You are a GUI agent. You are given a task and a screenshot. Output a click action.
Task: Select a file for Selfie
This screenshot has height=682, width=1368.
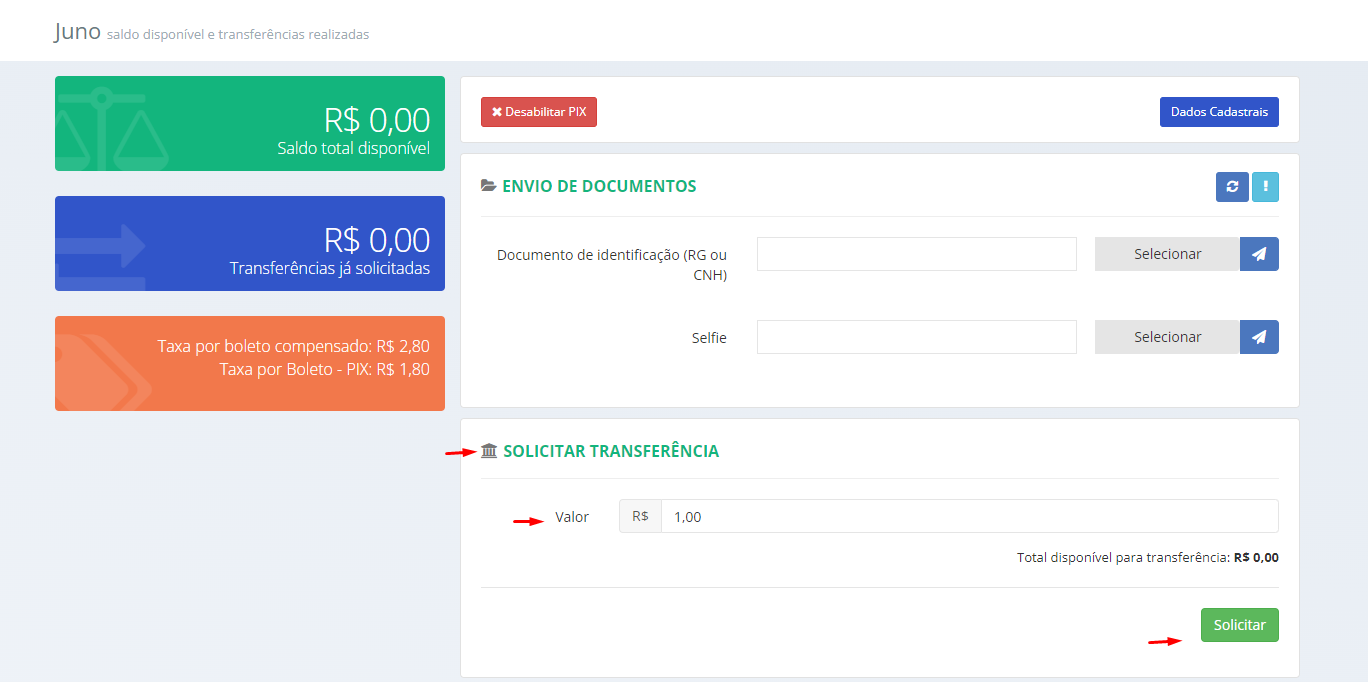point(1167,337)
